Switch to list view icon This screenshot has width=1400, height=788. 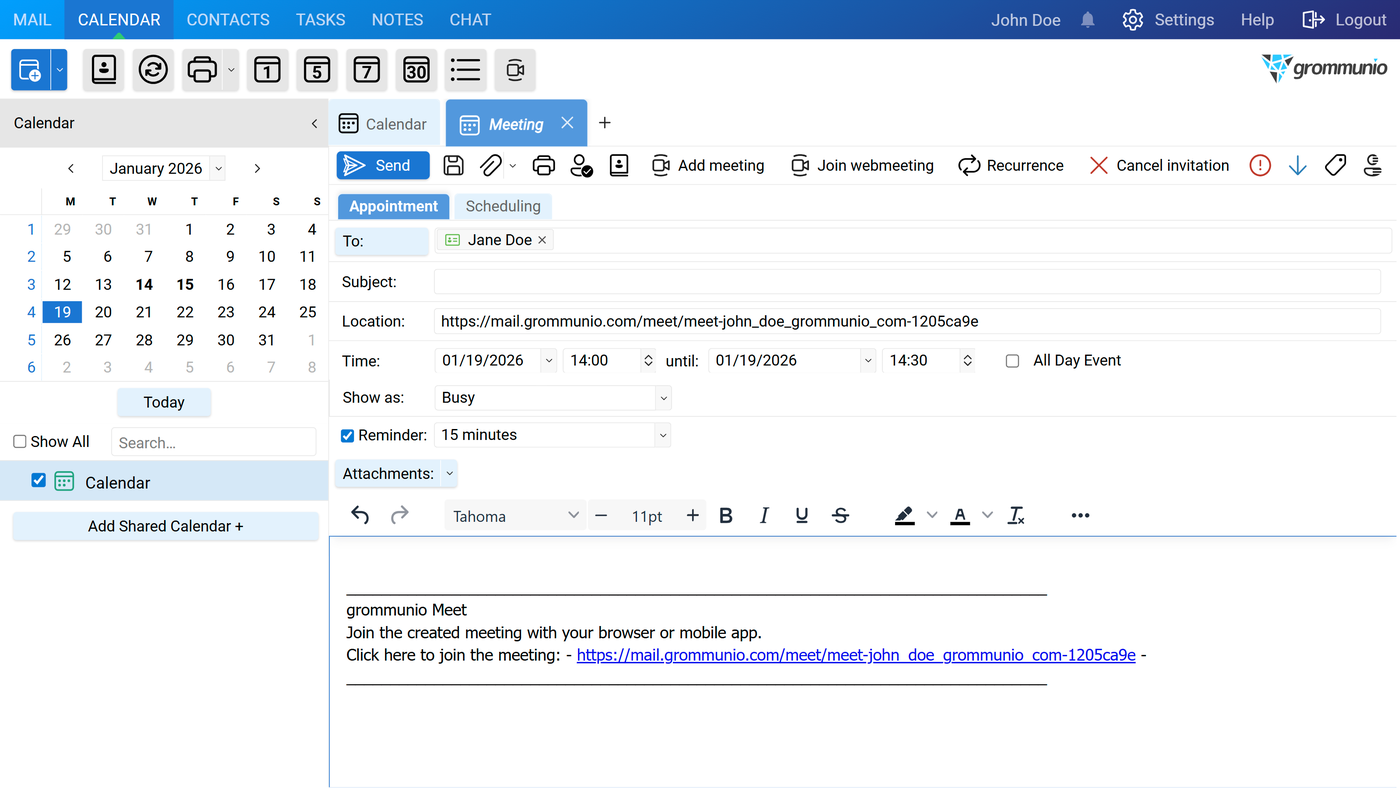(x=465, y=70)
